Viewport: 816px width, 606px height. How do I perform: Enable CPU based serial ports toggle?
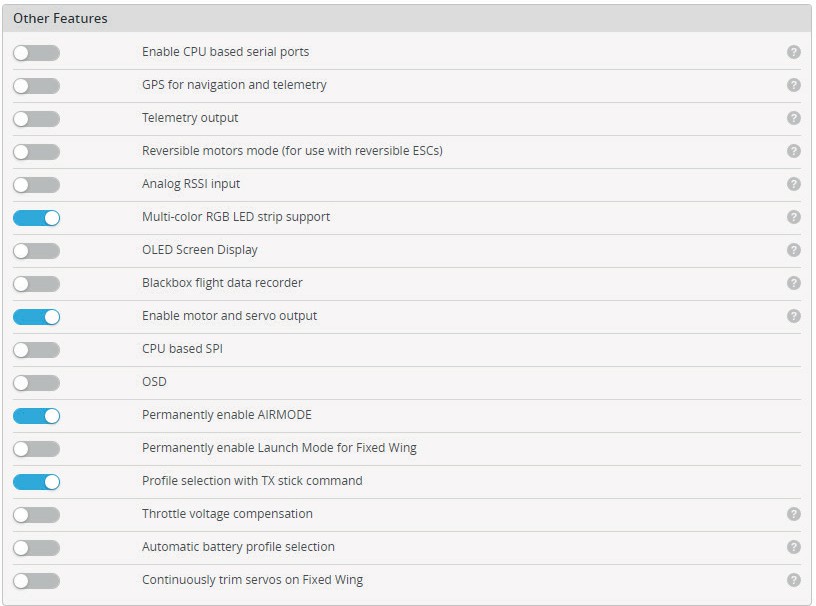pyautogui.click(x=36, y=53)
